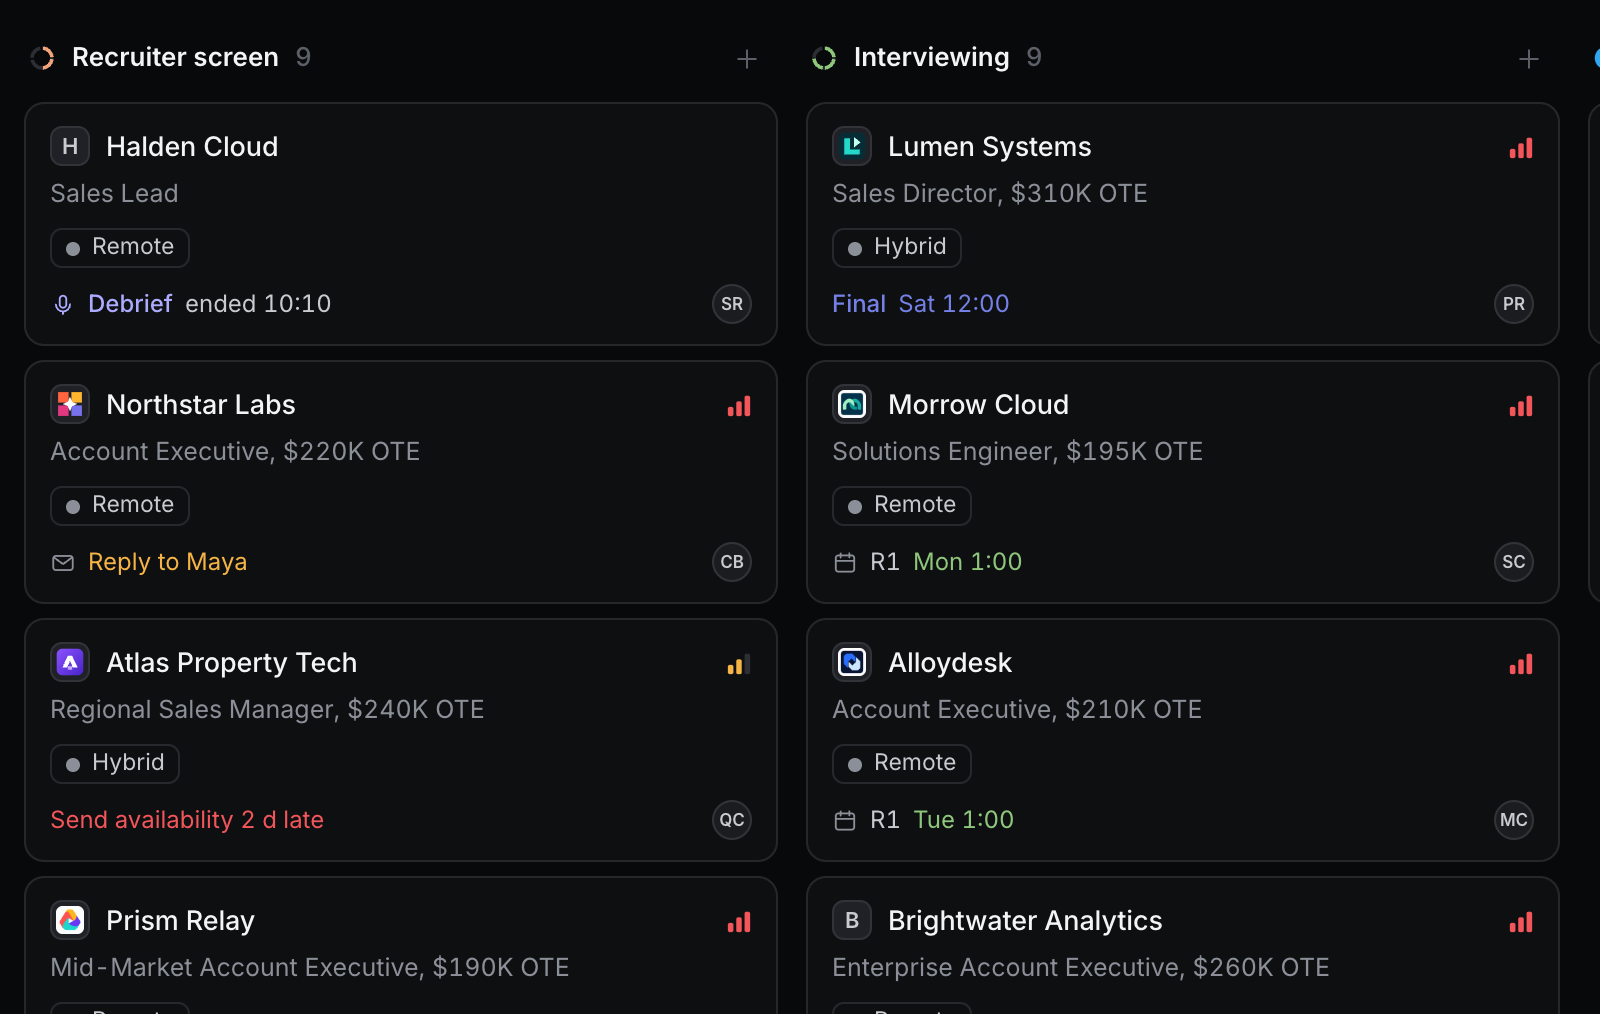
Task: Open Prism Relay company logo
Action: (70, 920)
